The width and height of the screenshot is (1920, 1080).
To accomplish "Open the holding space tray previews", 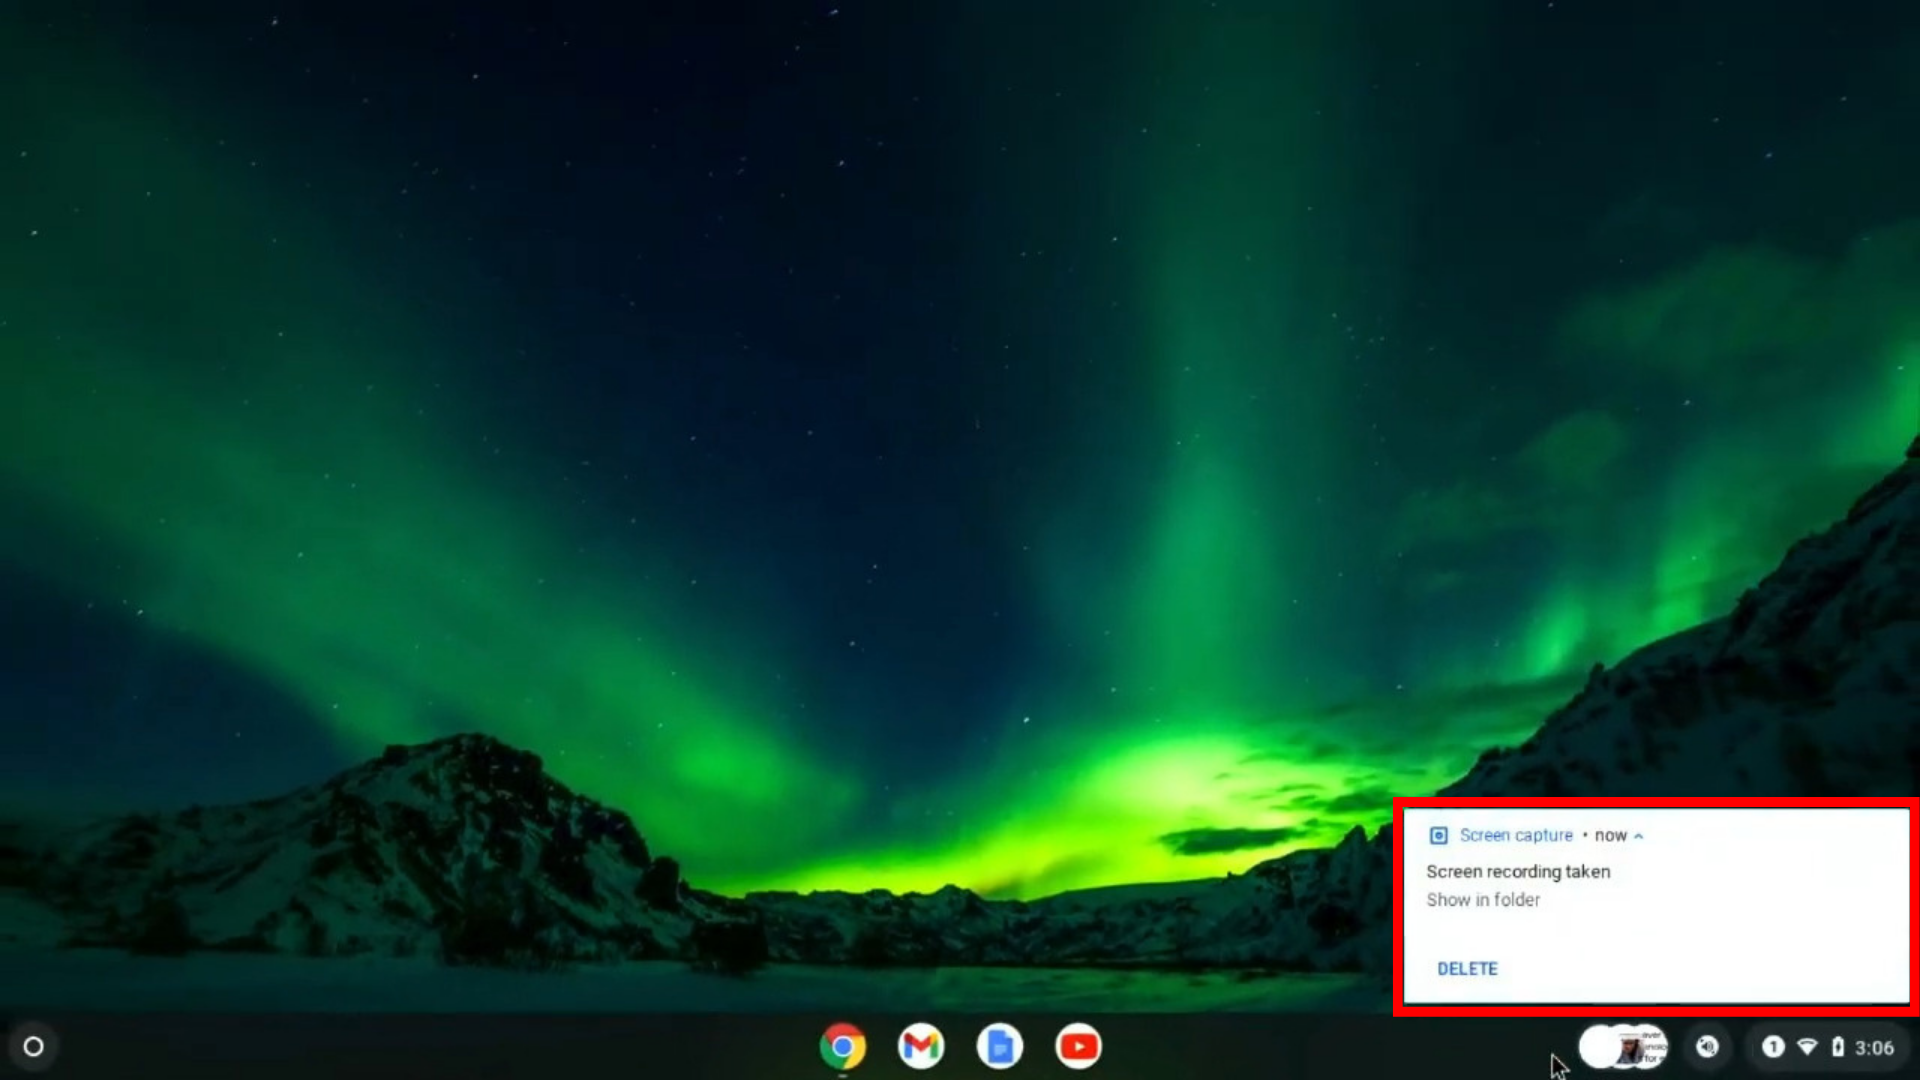I will coord(1623,1047).
